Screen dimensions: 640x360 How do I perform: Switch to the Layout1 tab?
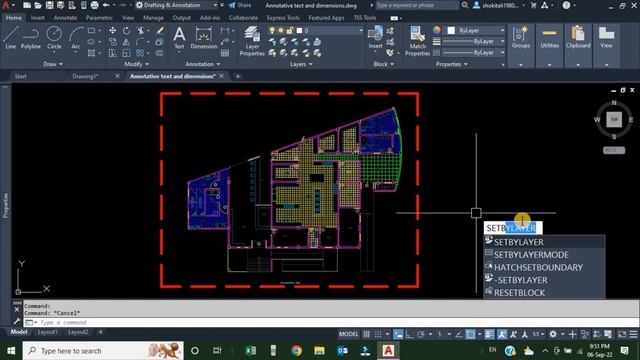48,332
